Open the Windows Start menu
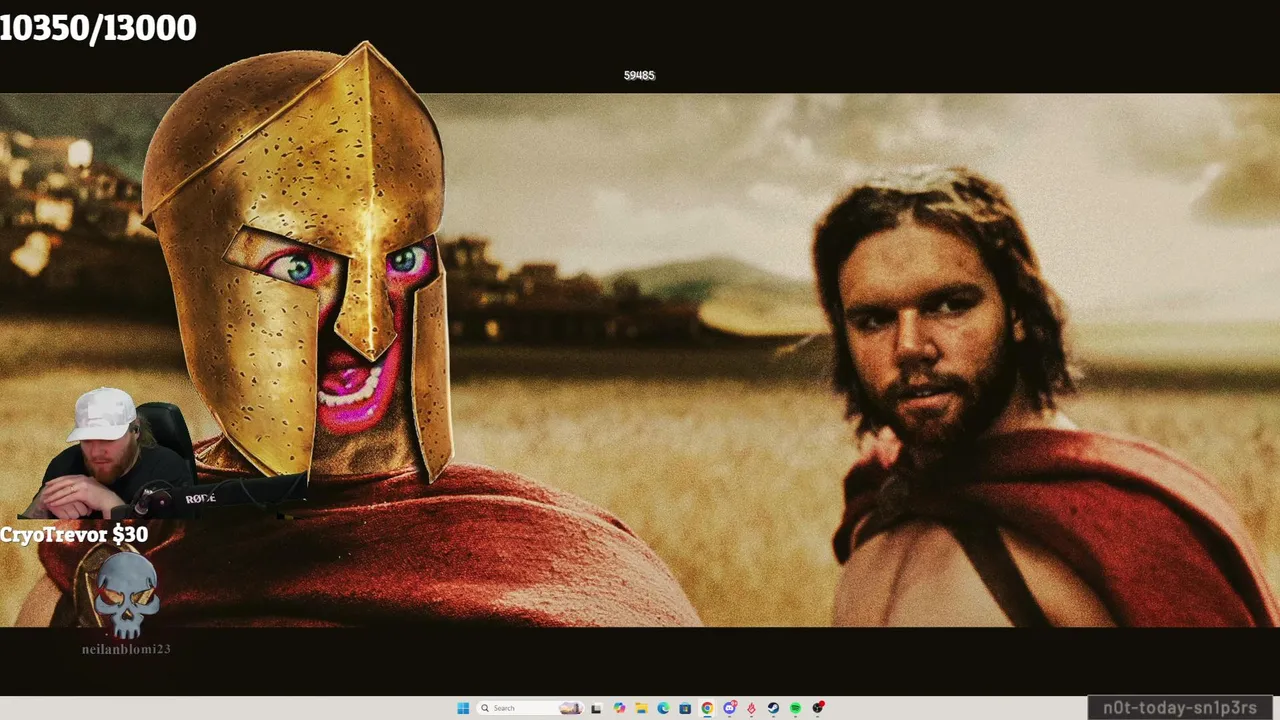The image size is (1280, 720). coord(463,708)
